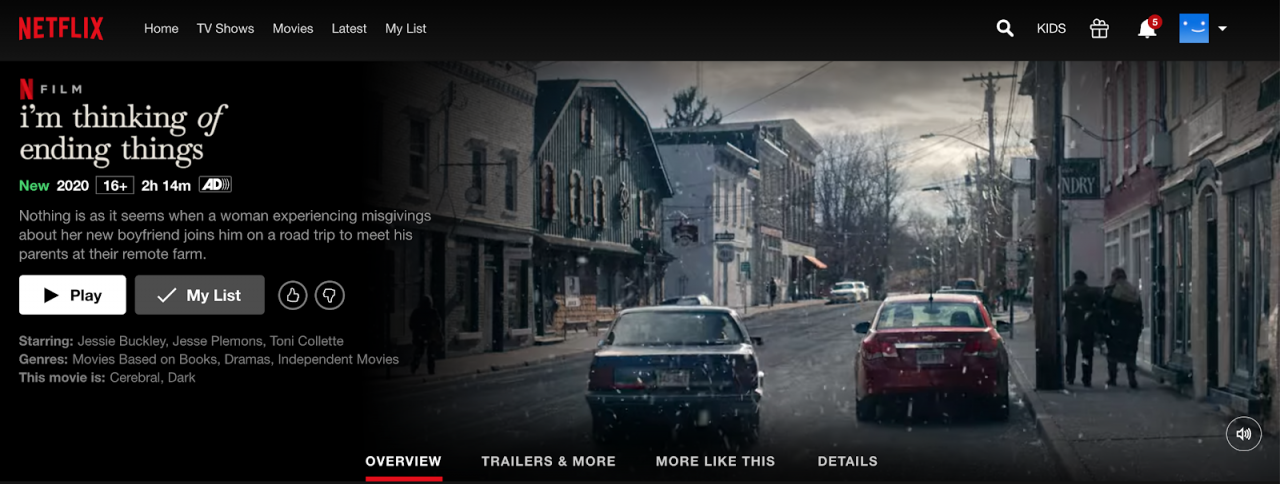Click the 2020 release year

click(x=73, y=185)
